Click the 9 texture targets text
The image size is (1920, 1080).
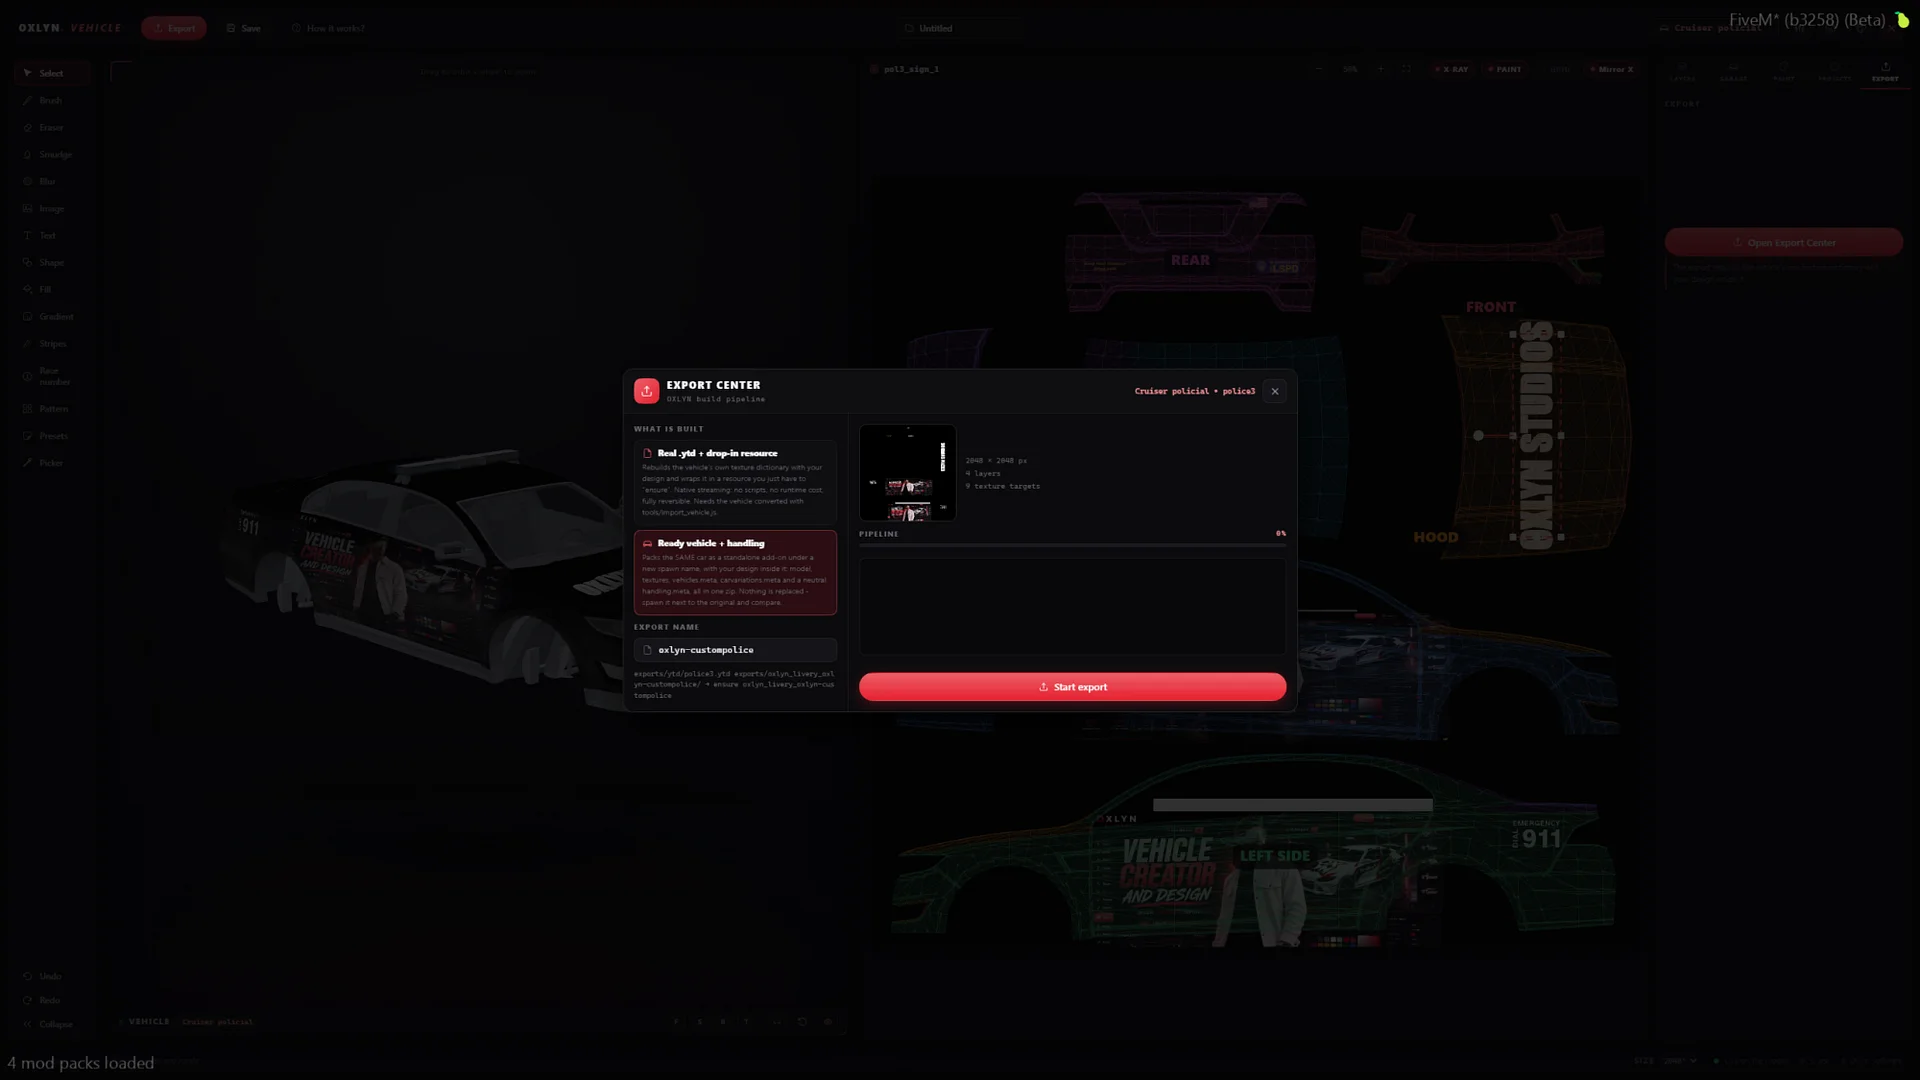(1003, 486)
